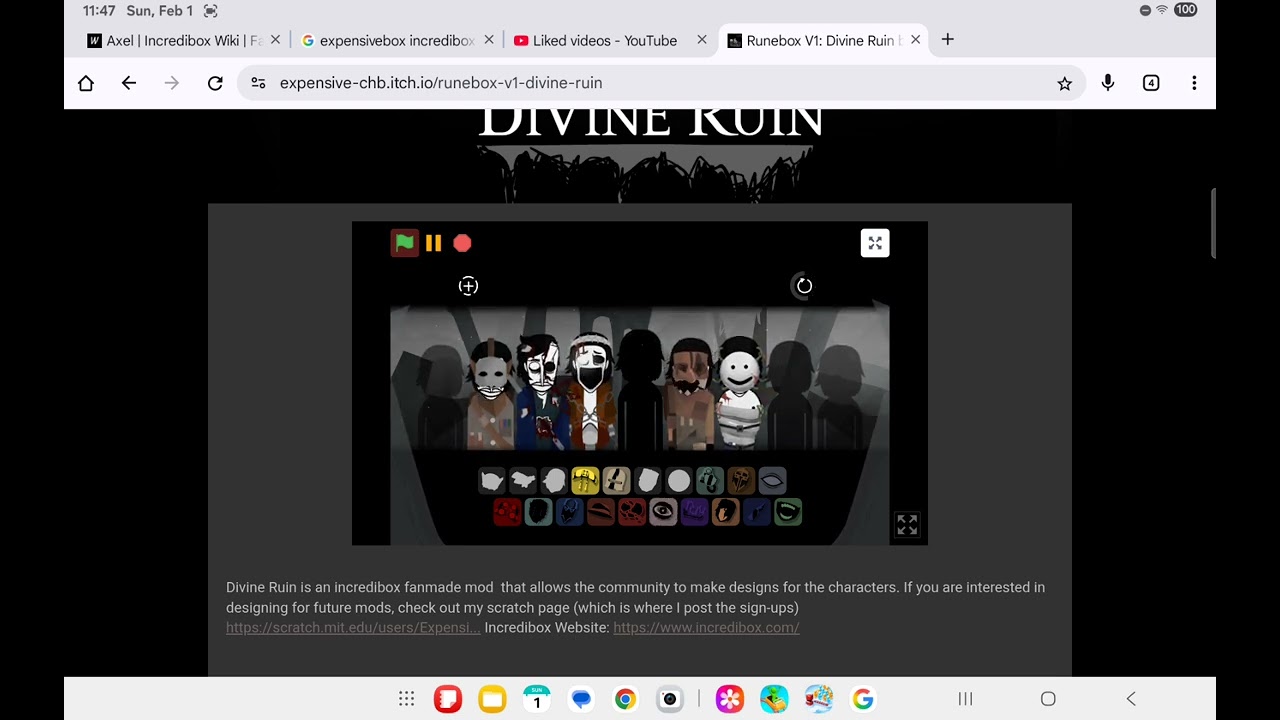This screenshot has width=1280, height=720.
Task: Click the white masked character on stage
Action: pyautogui.click(x=490, y=393)
